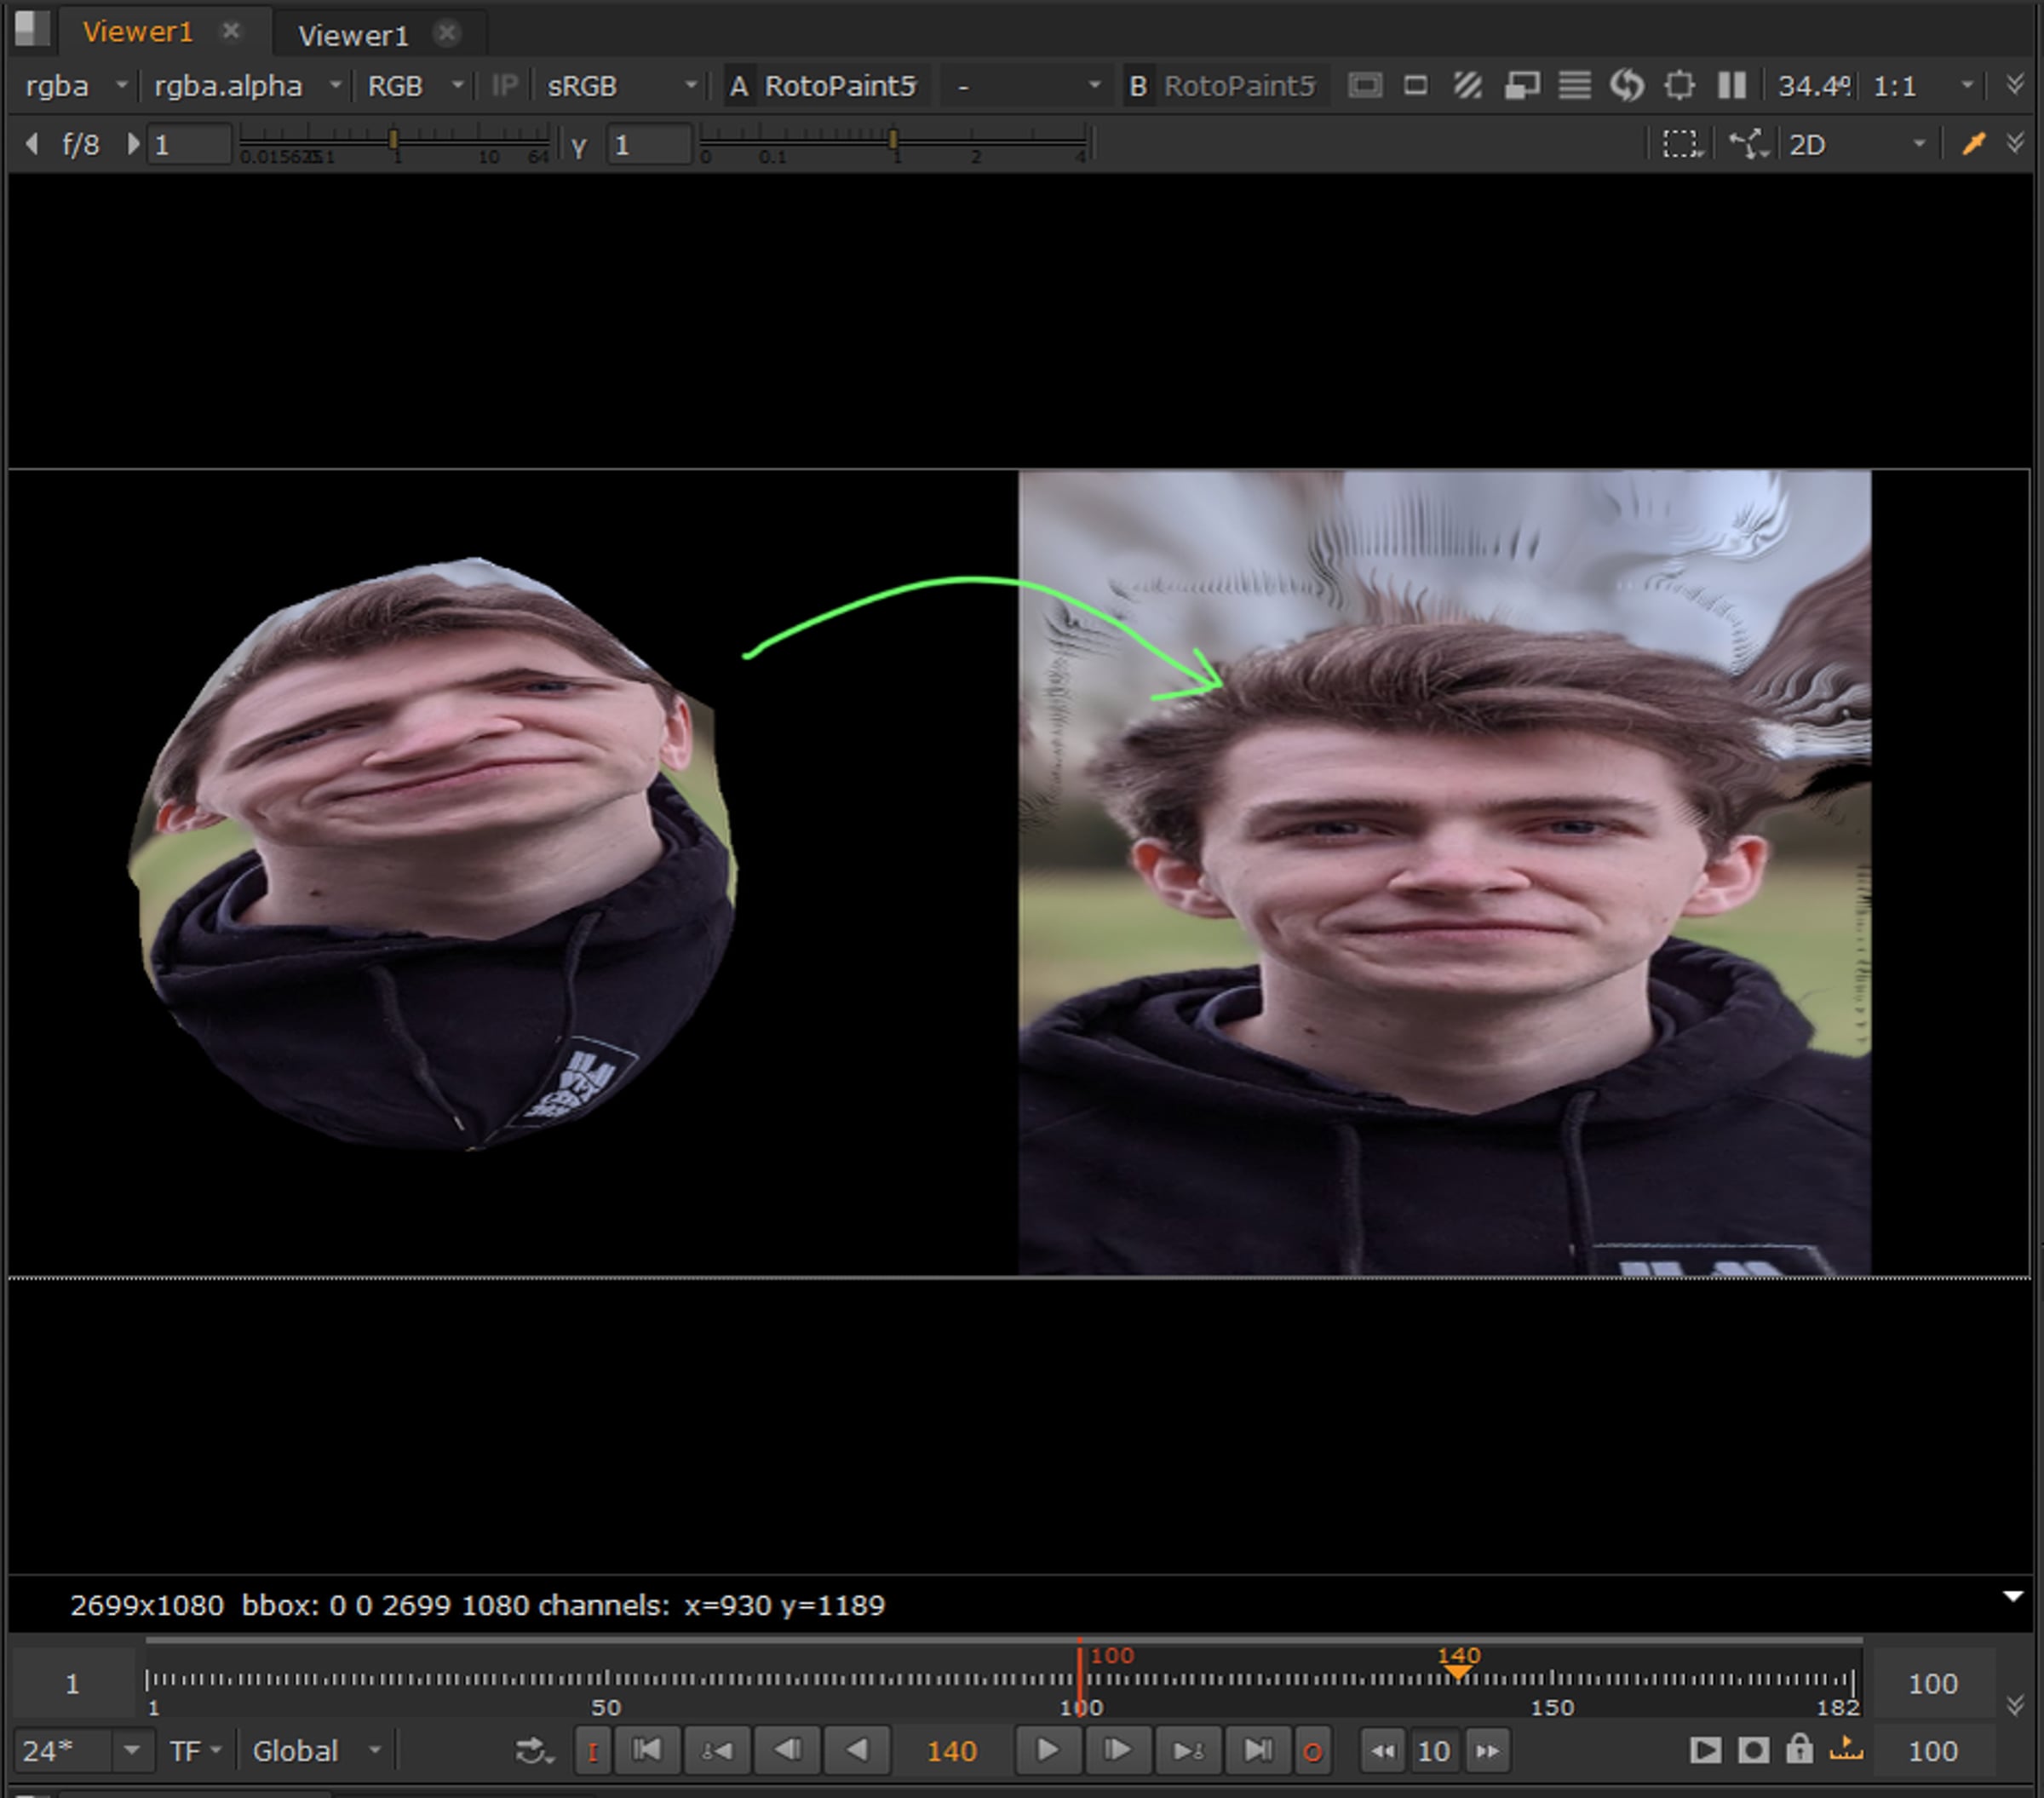Click the frame increment field 10
This screenshot has width=2044, height=1798.
click(x=1434, y=1751)
